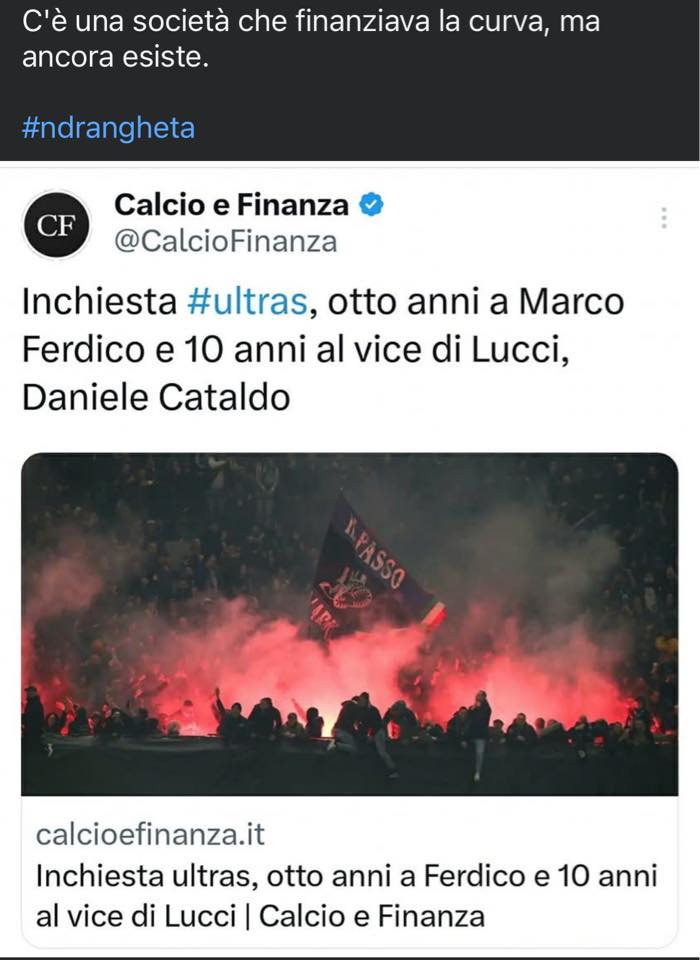The height and width of the screenshot is (960, 700).
Task: Click the 'ancora esiste.' text line
Action: coord(116,57)
